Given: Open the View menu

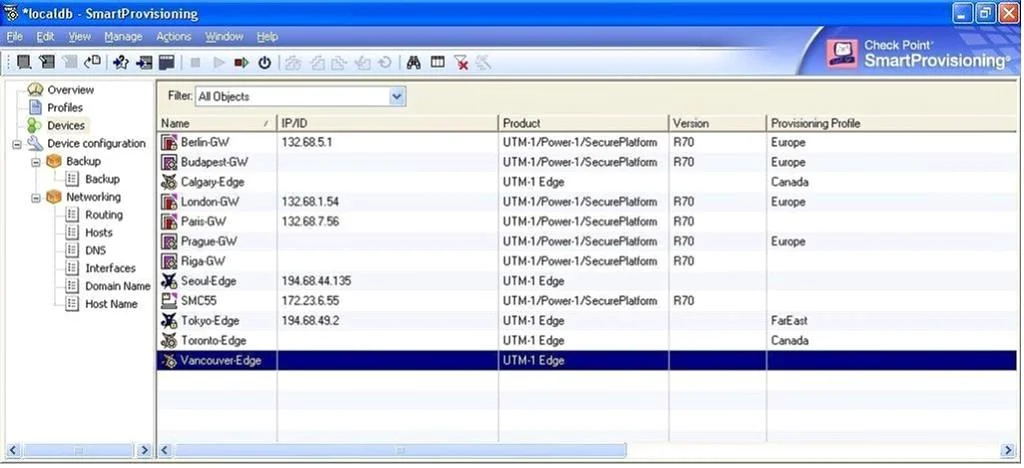Looking at the screenshot, I should pos(80,37).
